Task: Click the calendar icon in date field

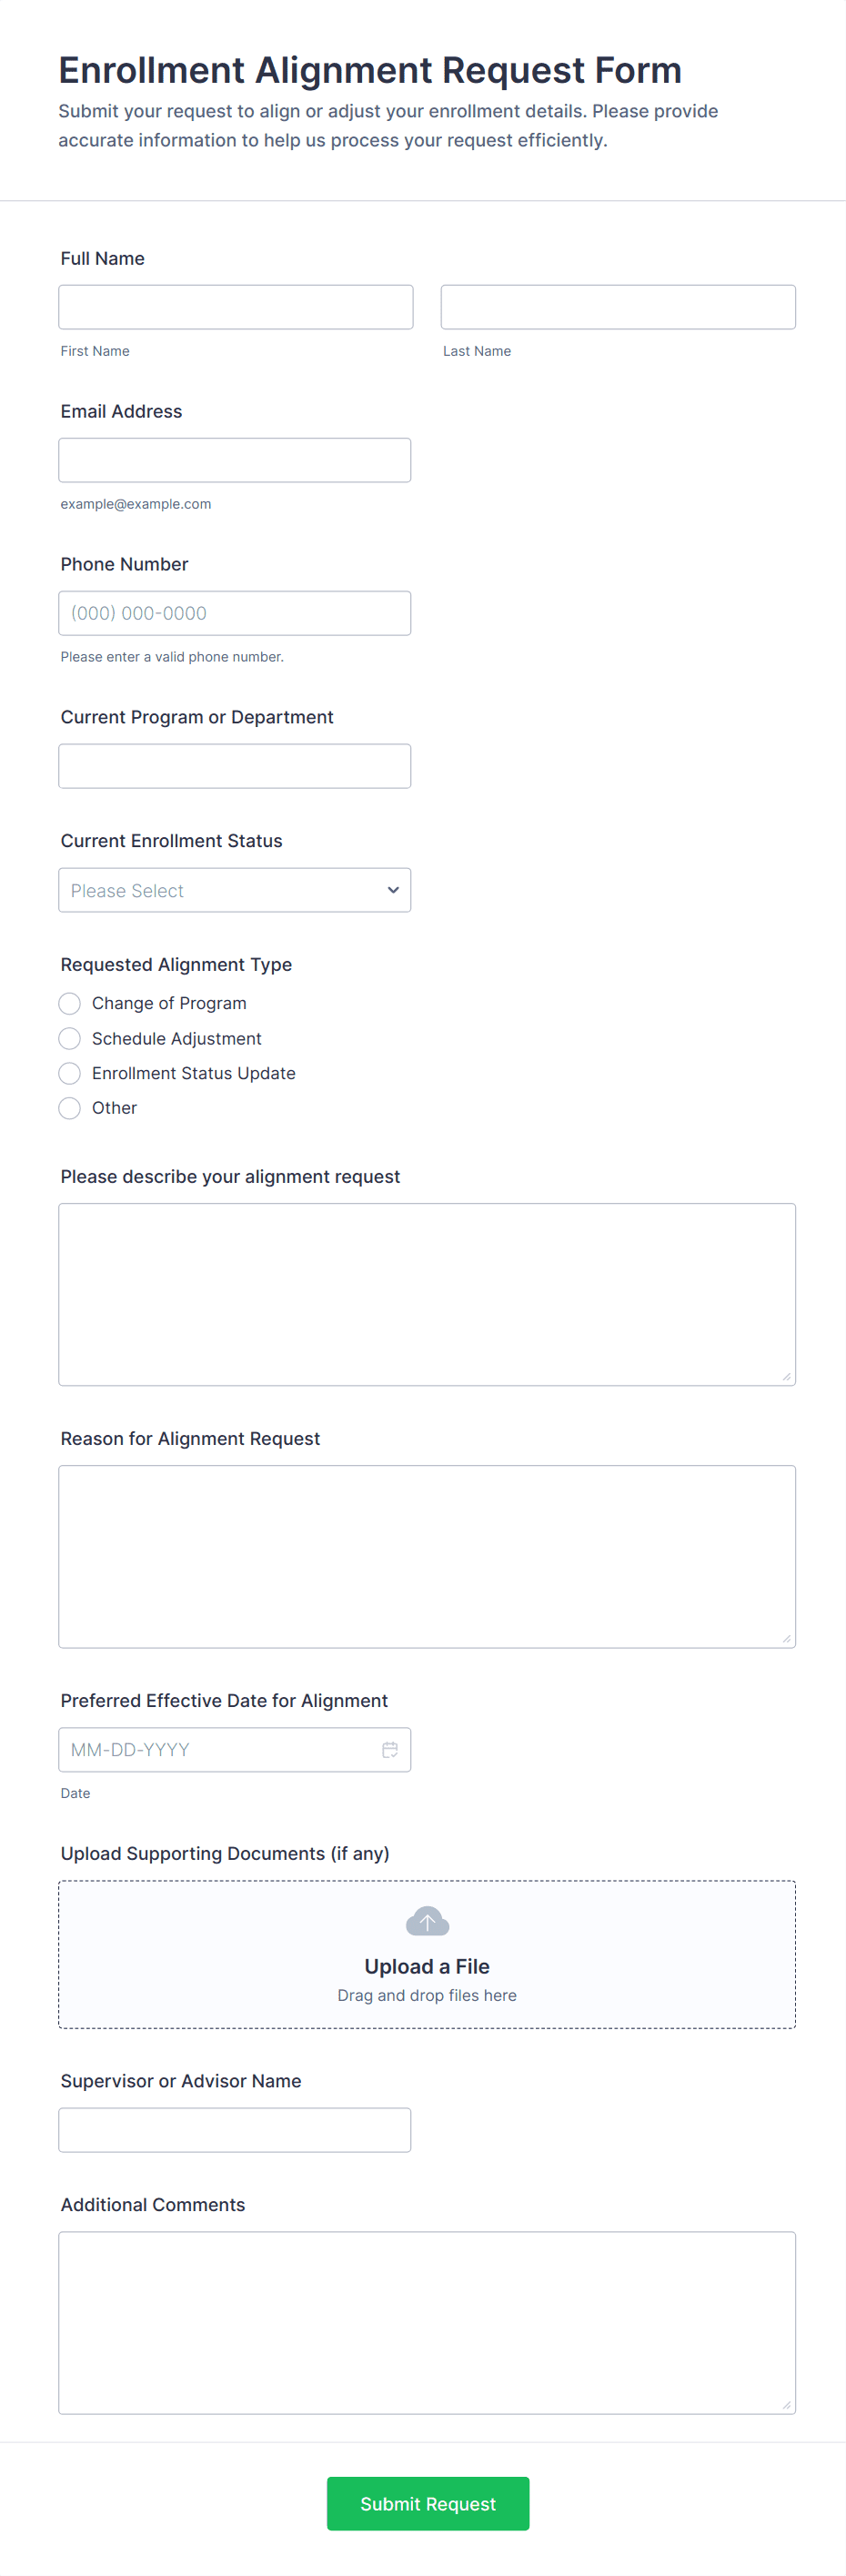Action: point(390,1749)
